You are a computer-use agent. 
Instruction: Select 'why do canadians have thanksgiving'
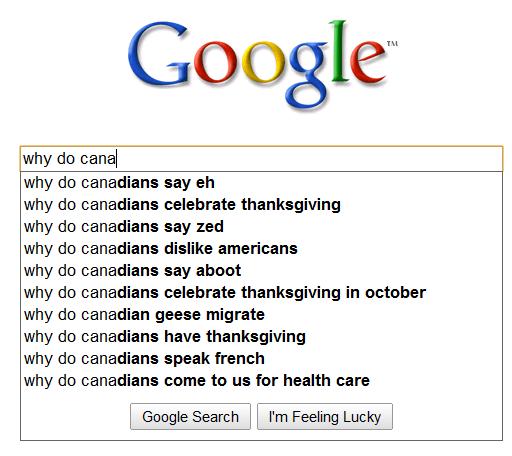pyautogui.click(x=261, y=337)
